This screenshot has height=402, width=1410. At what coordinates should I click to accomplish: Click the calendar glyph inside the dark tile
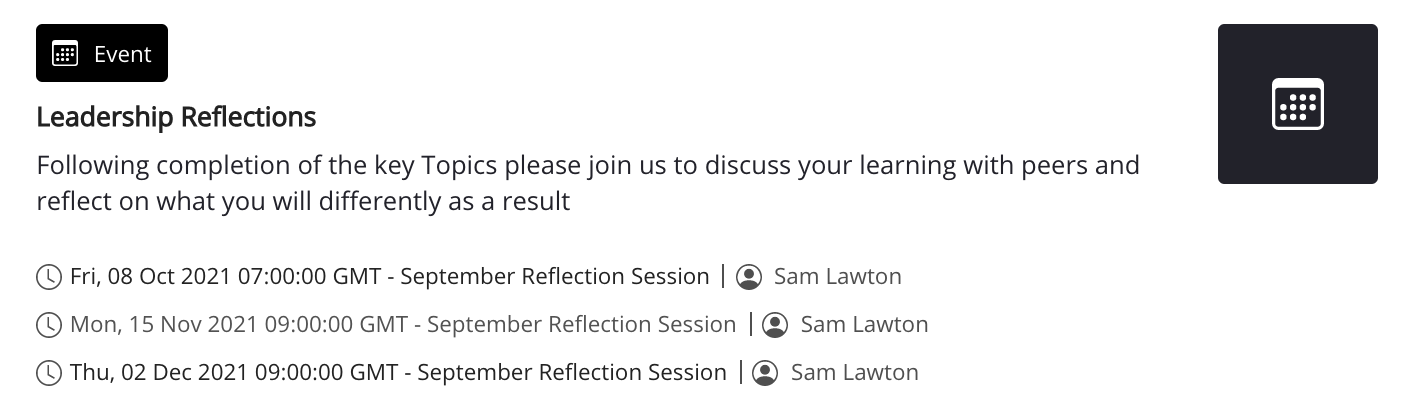point(1297,104)
